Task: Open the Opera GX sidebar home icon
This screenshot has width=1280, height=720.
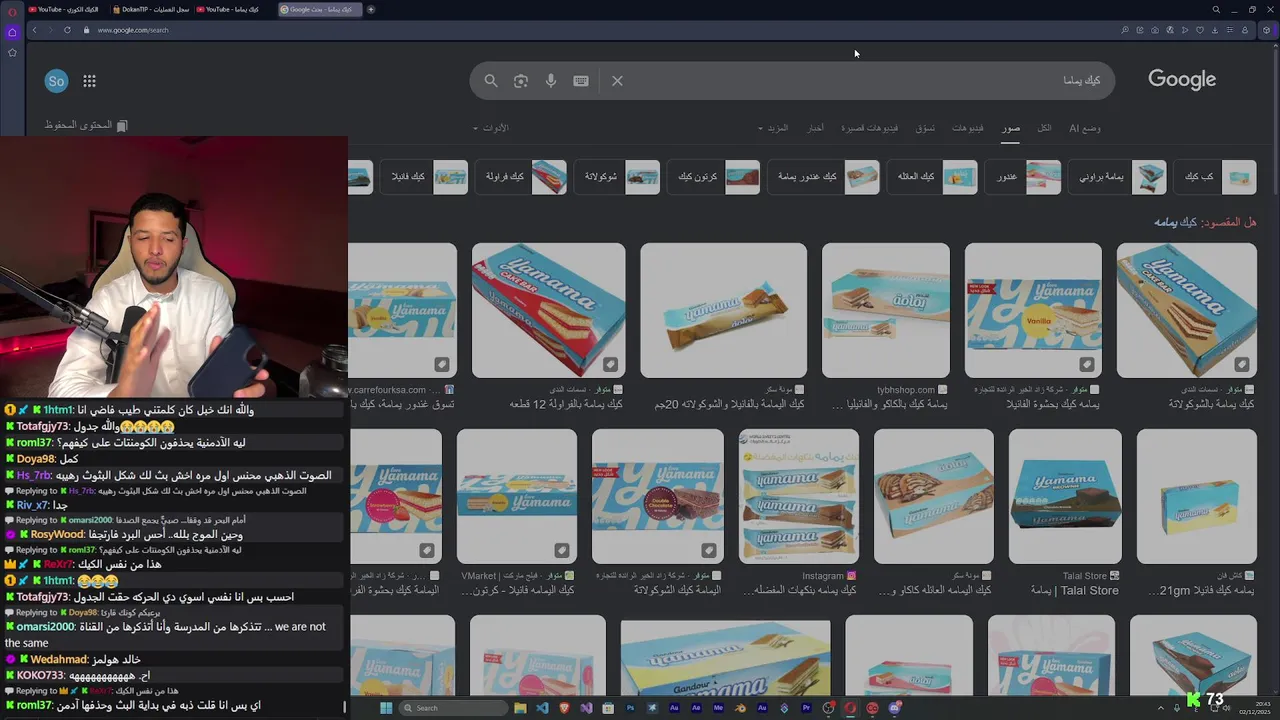Action: pyautogui.click(x=12, y=31)
